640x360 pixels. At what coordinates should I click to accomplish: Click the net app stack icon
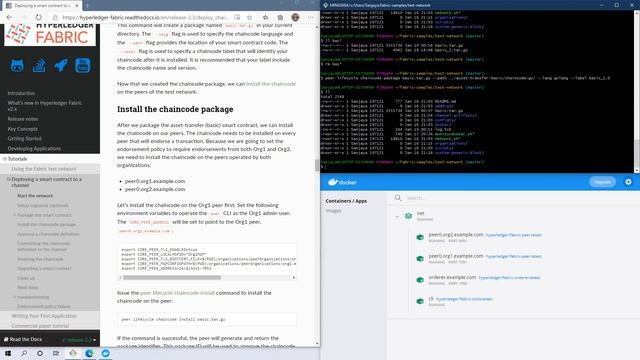(x=408, y=216)
